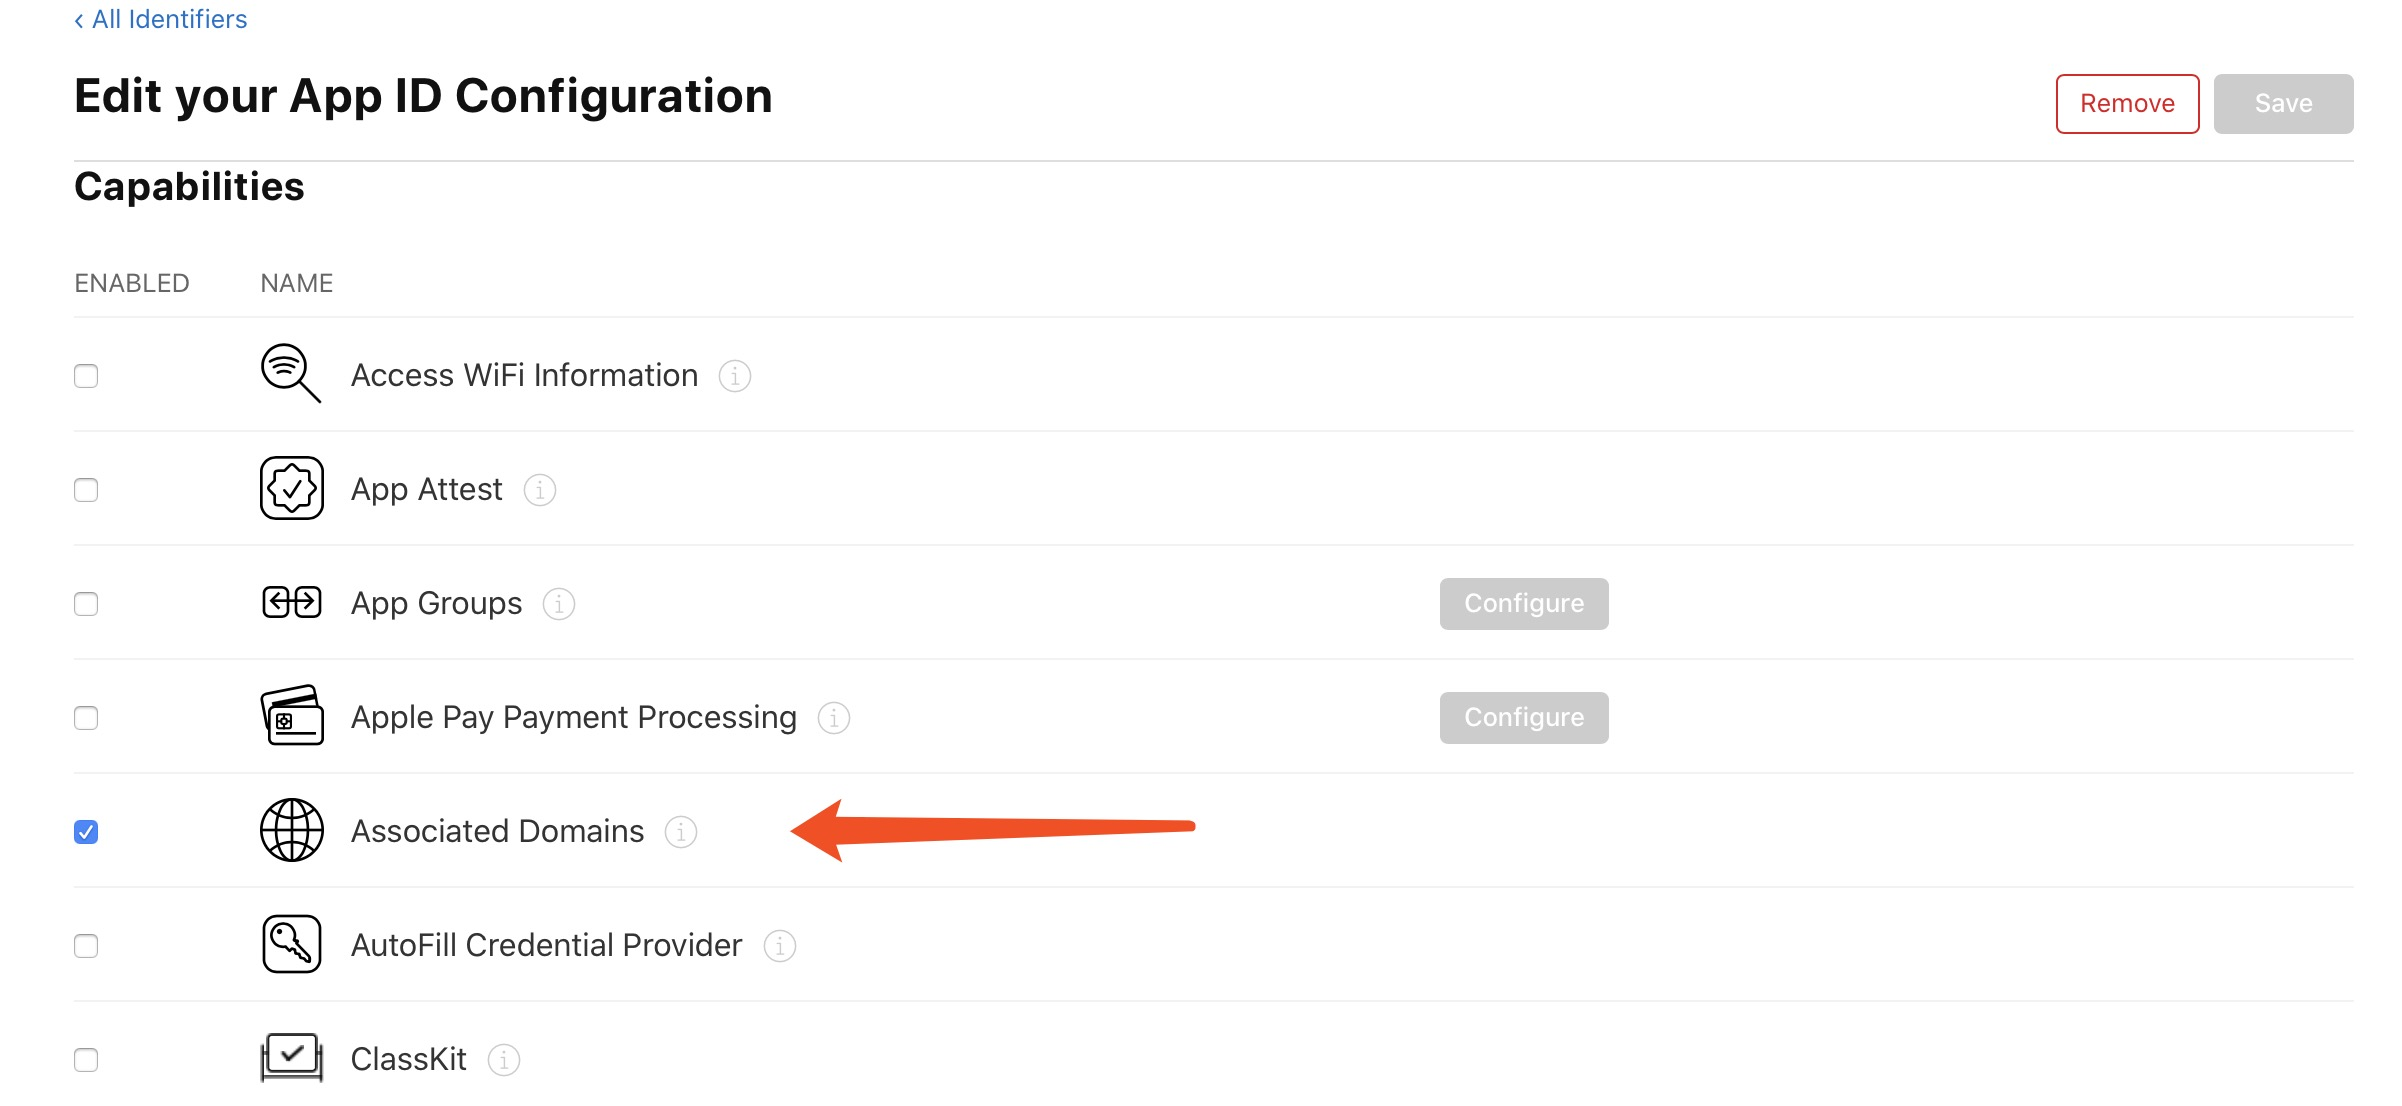Click Configure for App Groups
This screenshot has height=1106, width=2402.
pos(1524,604)
